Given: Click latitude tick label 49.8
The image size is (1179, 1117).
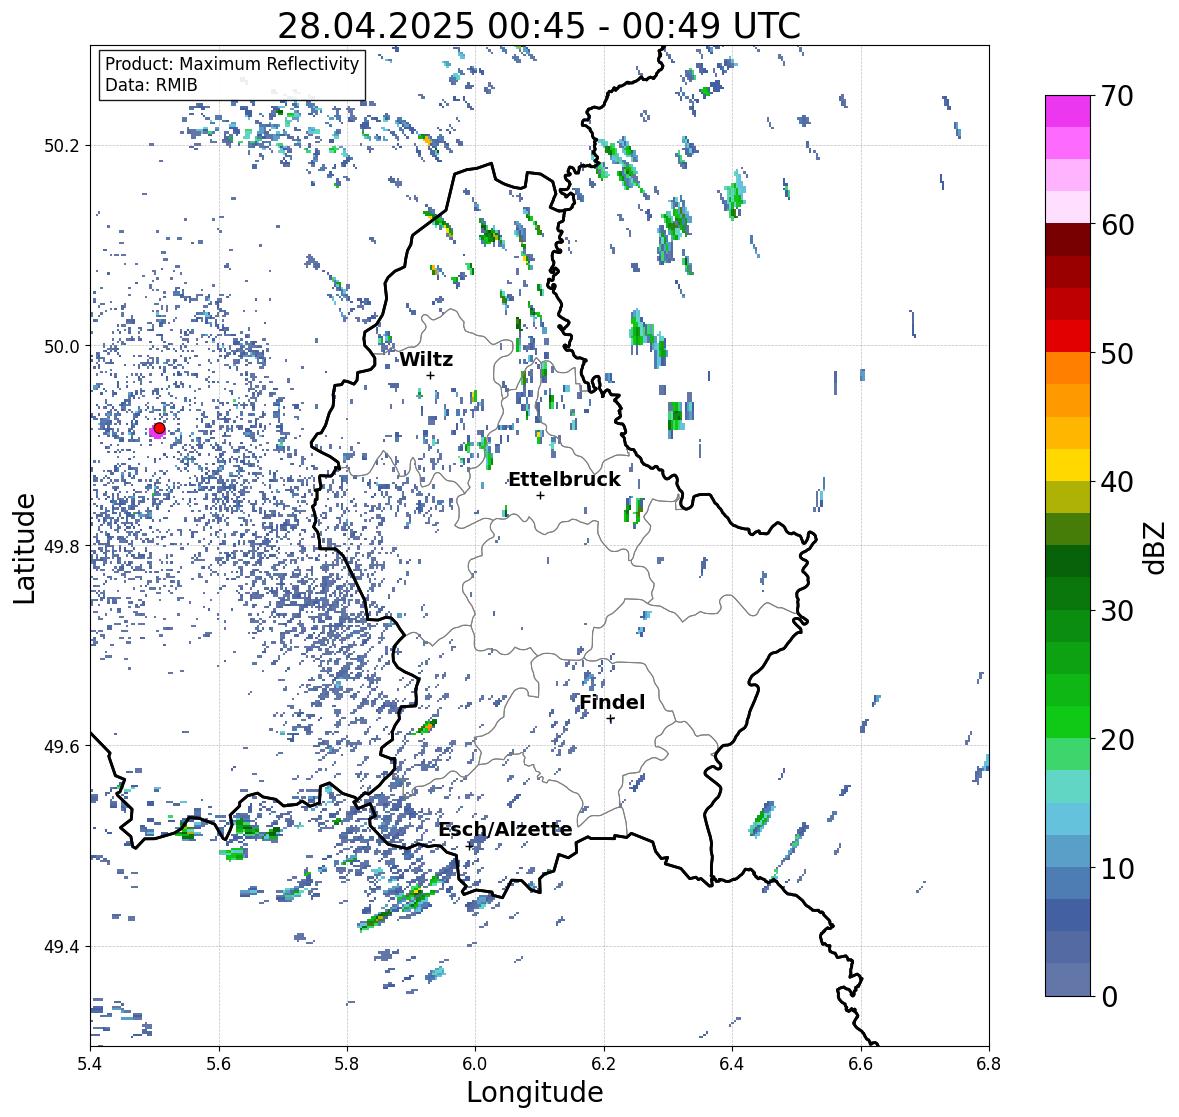Looking at the screenshot, I should [62, 546].
